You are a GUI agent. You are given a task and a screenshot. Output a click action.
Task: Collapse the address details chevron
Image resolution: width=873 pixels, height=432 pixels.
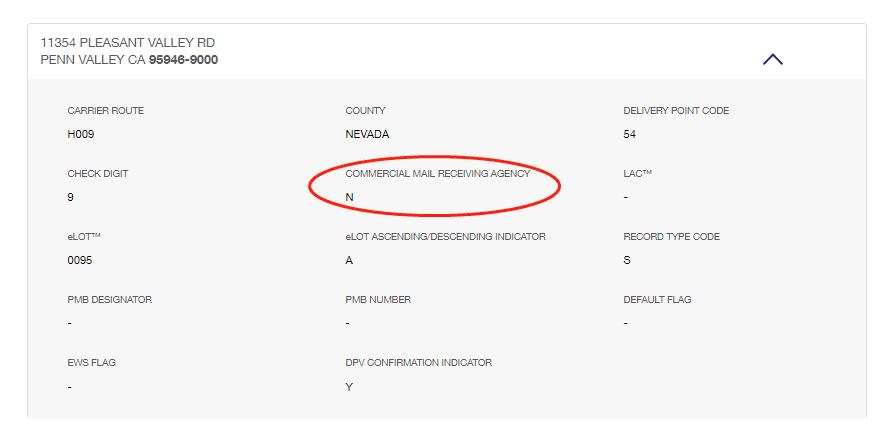click(x=773, y=60)
